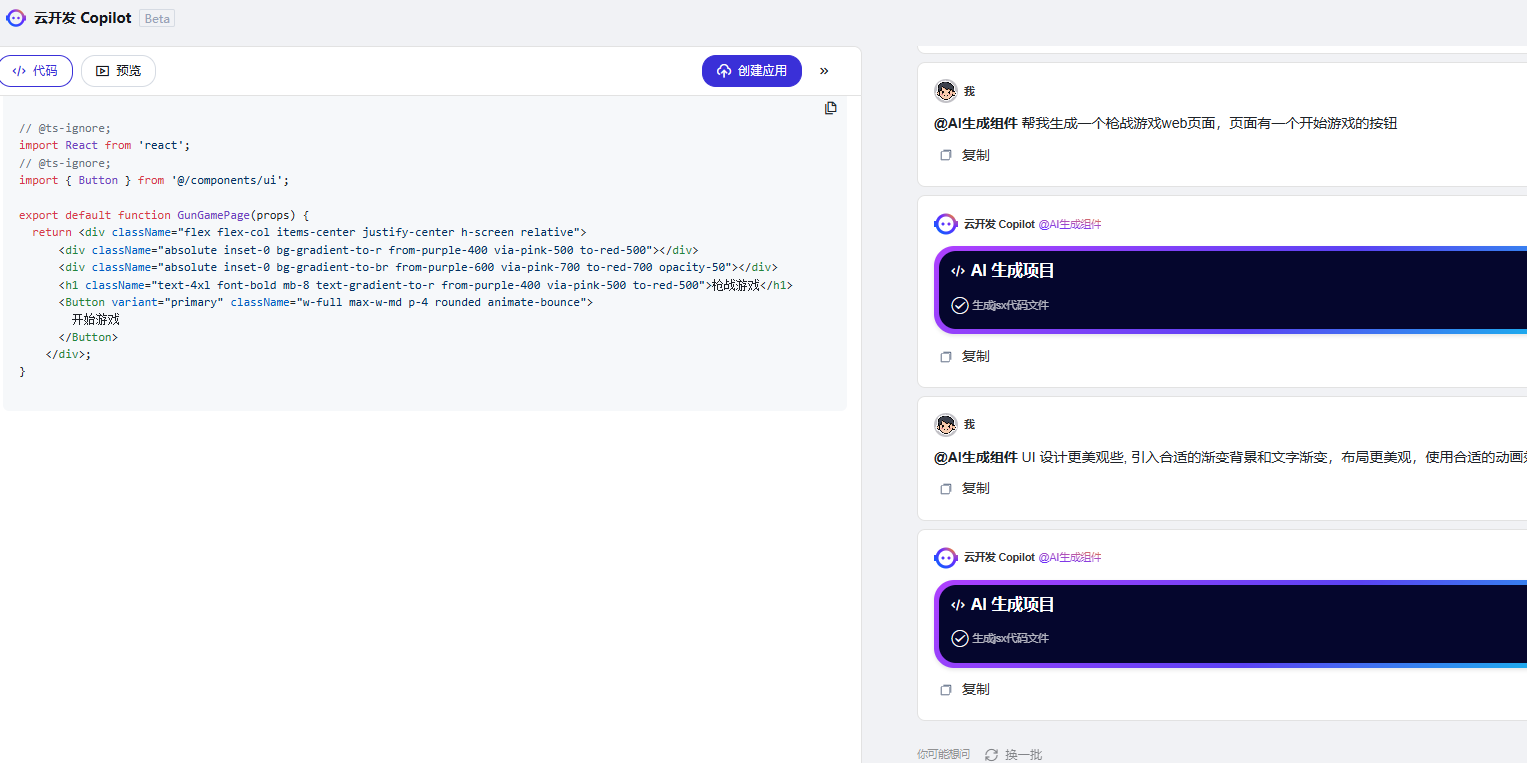The height and width of the screenshot is (763, 1527).
Task: Collapse panel with double chevron icon
Action: pos(824,71)
